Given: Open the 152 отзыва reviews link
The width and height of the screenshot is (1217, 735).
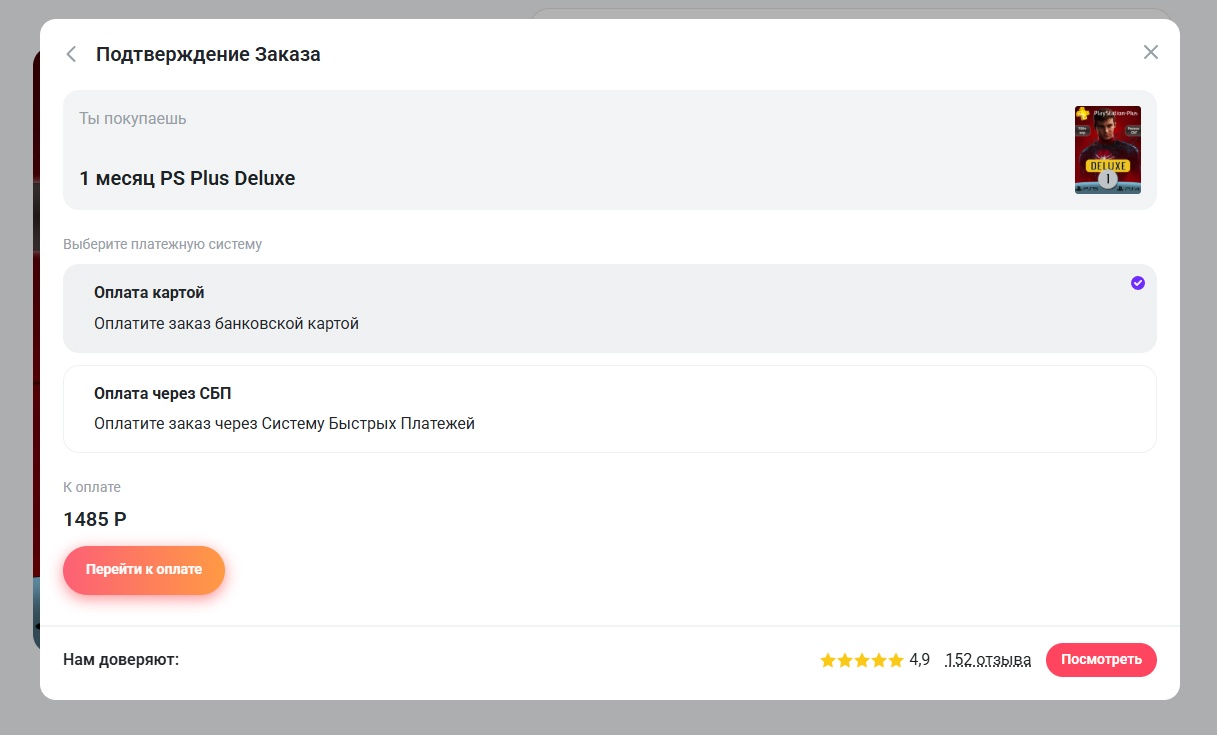Looking at the screenshot, I should coord(987,660).
